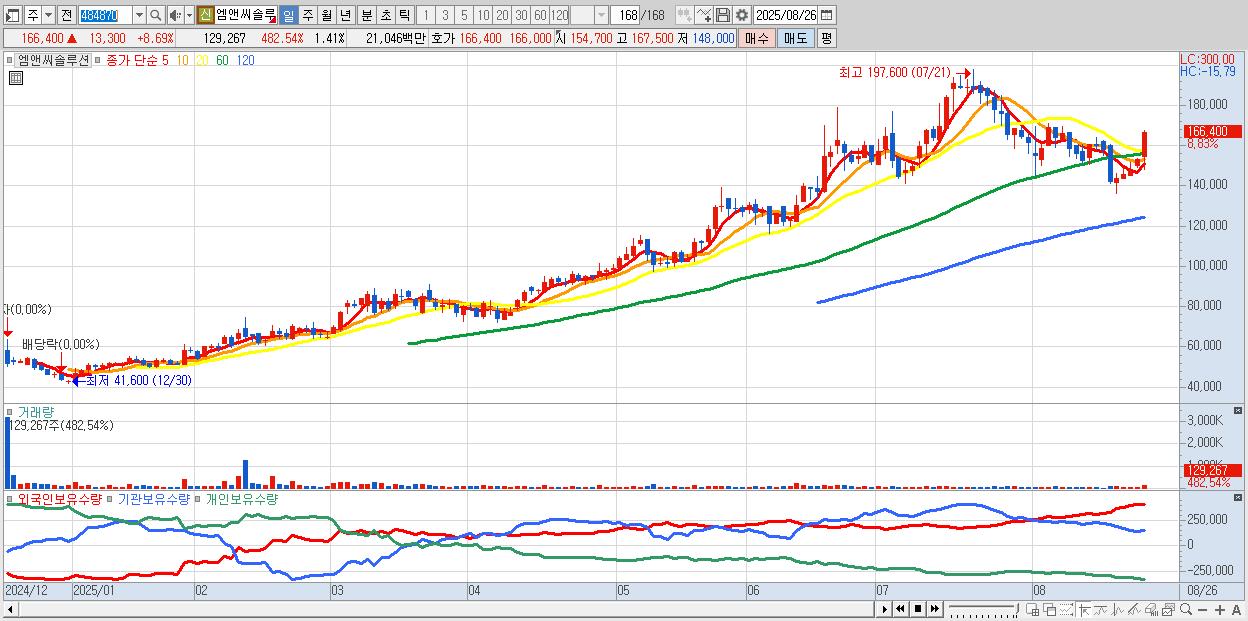
Task: Switch chart to second 초 period
Action: 385,15
